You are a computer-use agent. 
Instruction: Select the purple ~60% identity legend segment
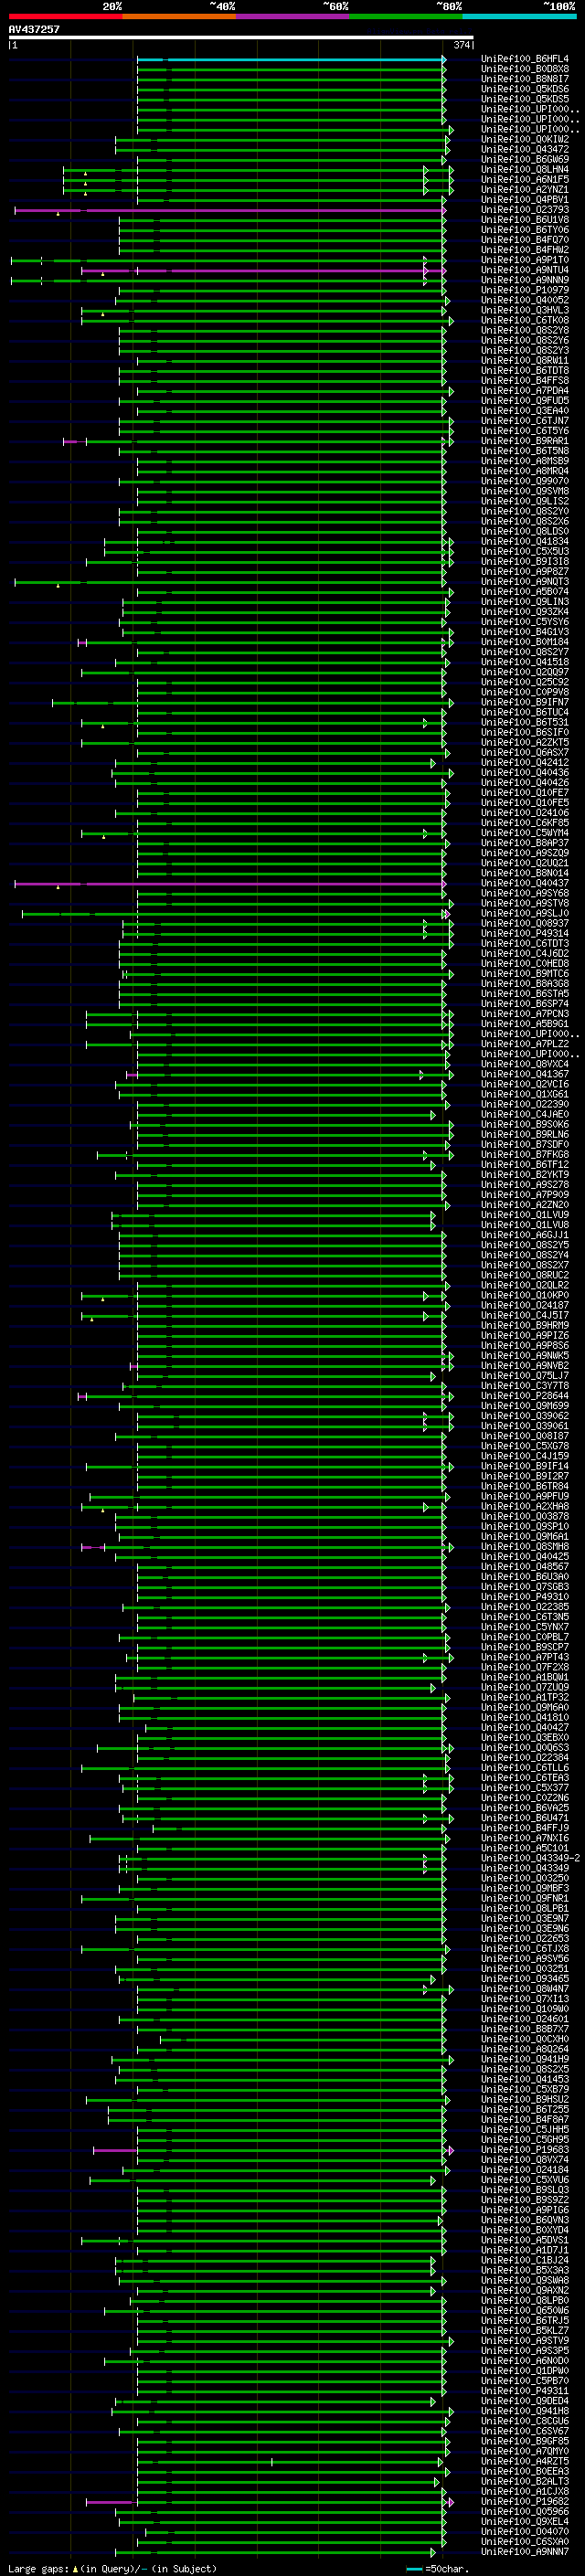click(293, 16)
